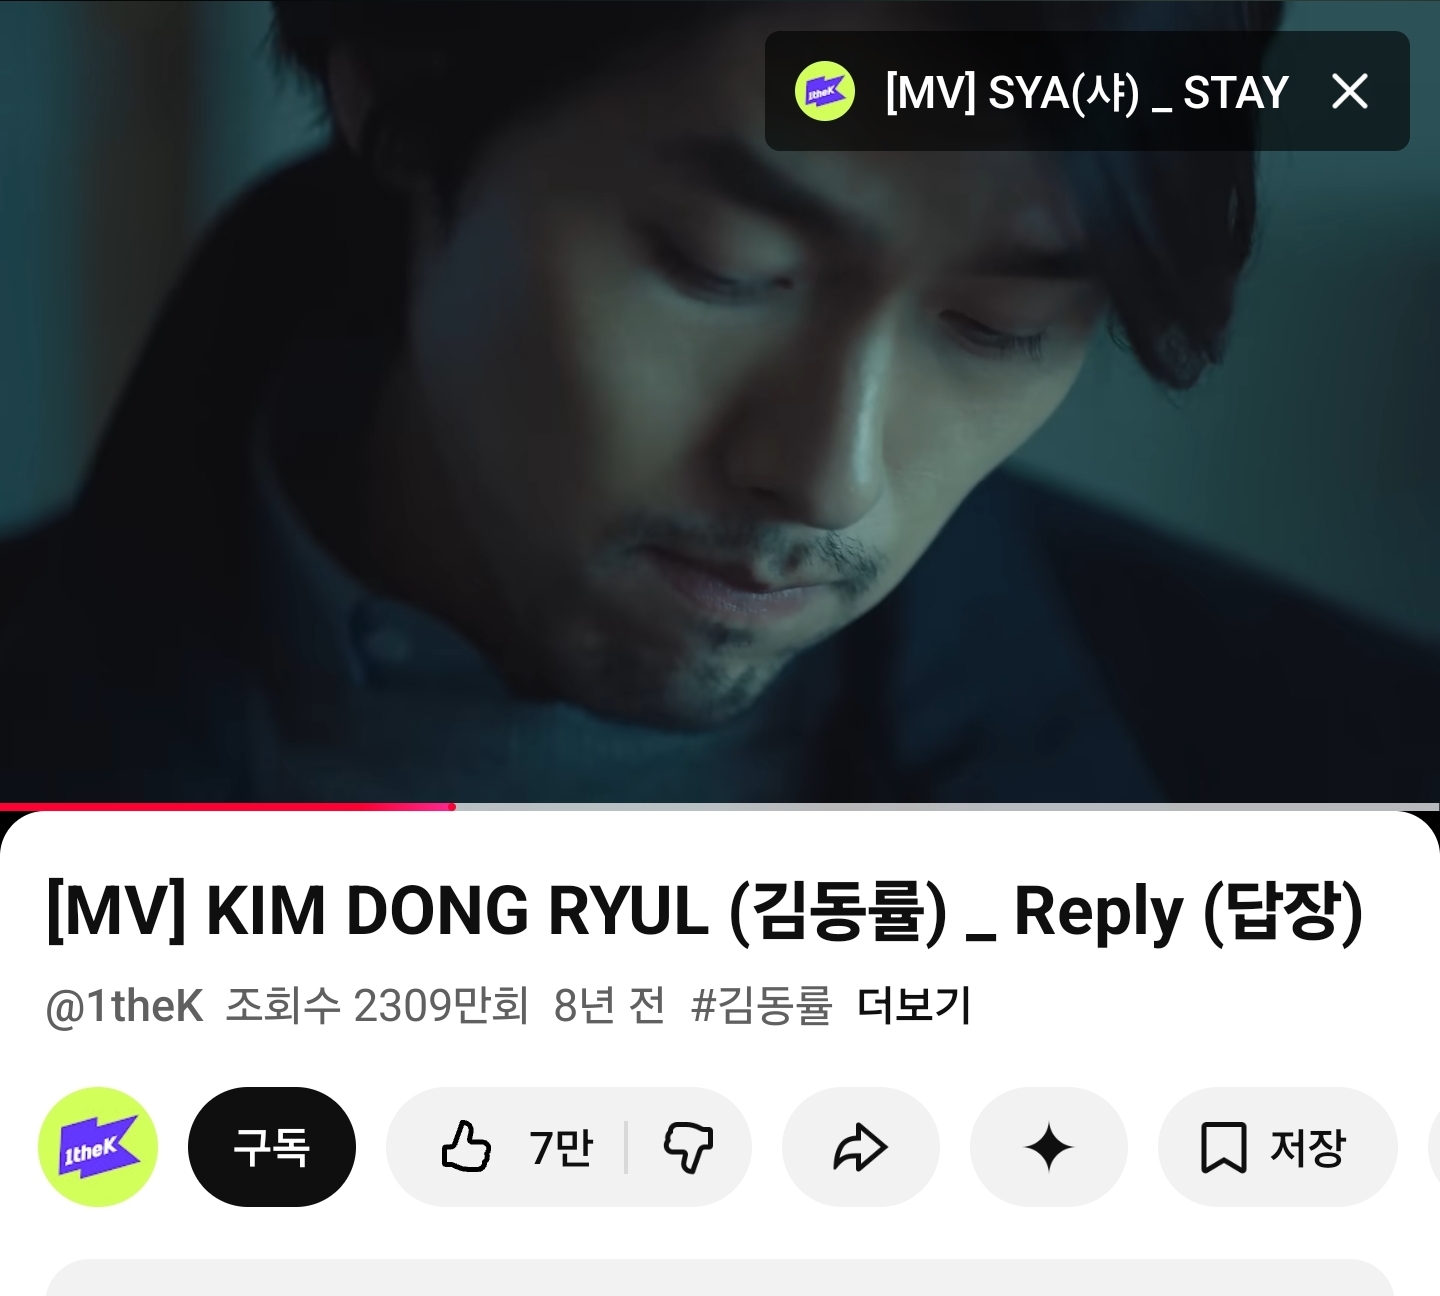1440x1296 pixels.
Task: Open the @1theK channel handle
Action: [125, 1007]
